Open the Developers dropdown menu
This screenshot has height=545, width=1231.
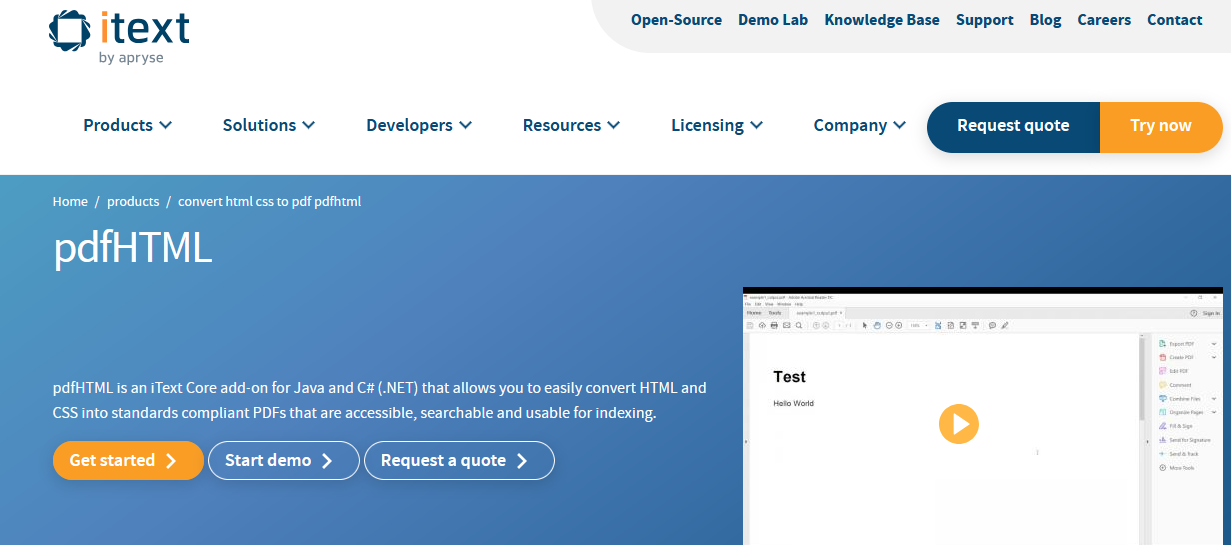pyautogui.click(x=419, y=125)
